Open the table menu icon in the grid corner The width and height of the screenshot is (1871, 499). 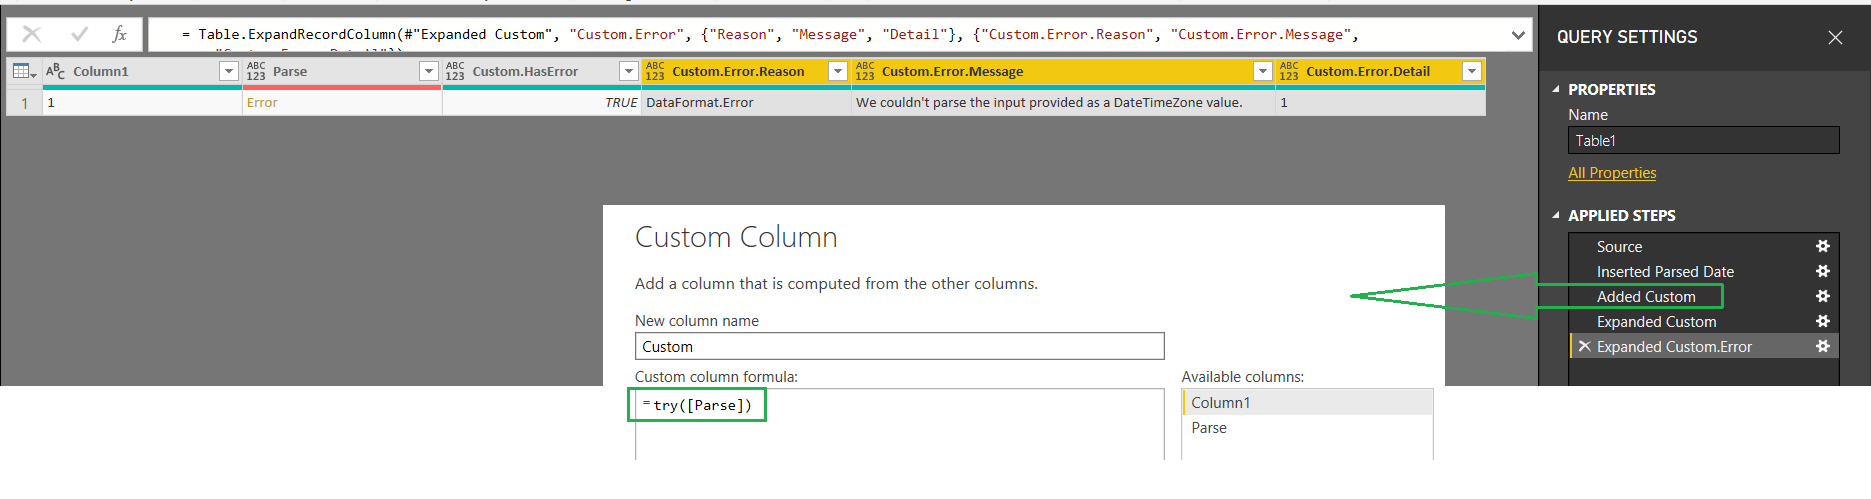(24, 71)
